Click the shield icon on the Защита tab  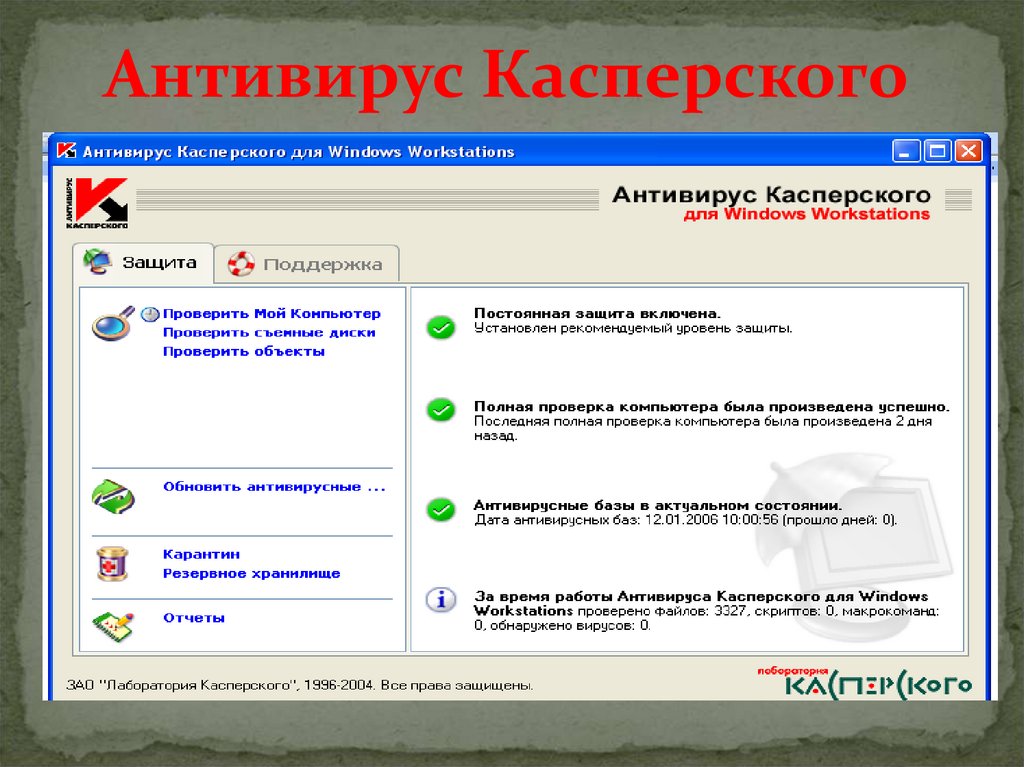click(98, 261)
